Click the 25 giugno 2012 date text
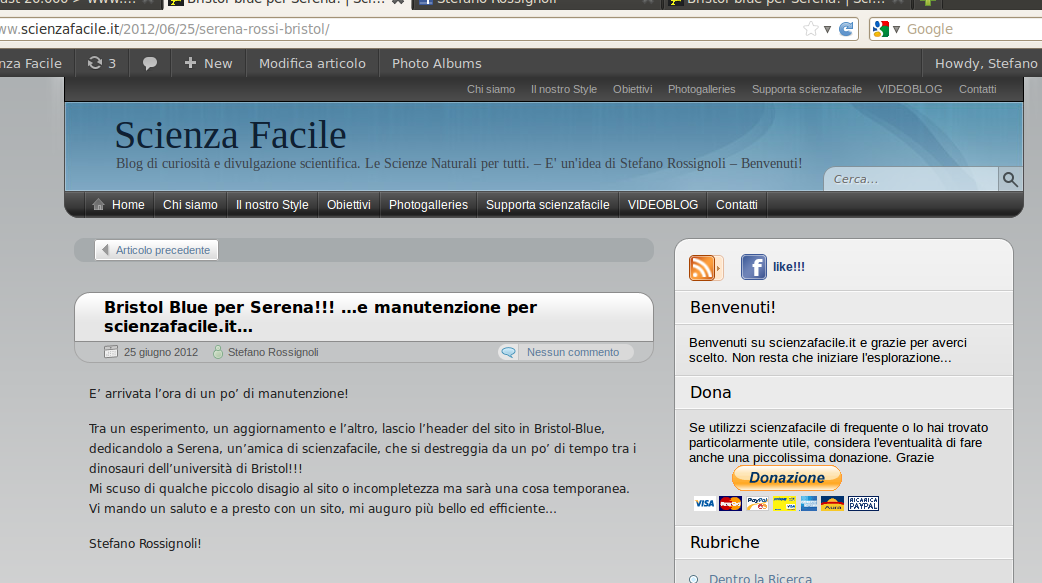 tap(161, 352)
